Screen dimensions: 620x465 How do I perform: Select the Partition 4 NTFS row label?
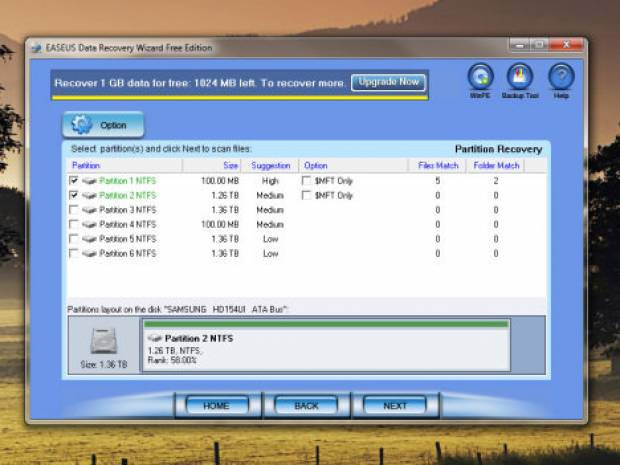click(x=128, y=225)
